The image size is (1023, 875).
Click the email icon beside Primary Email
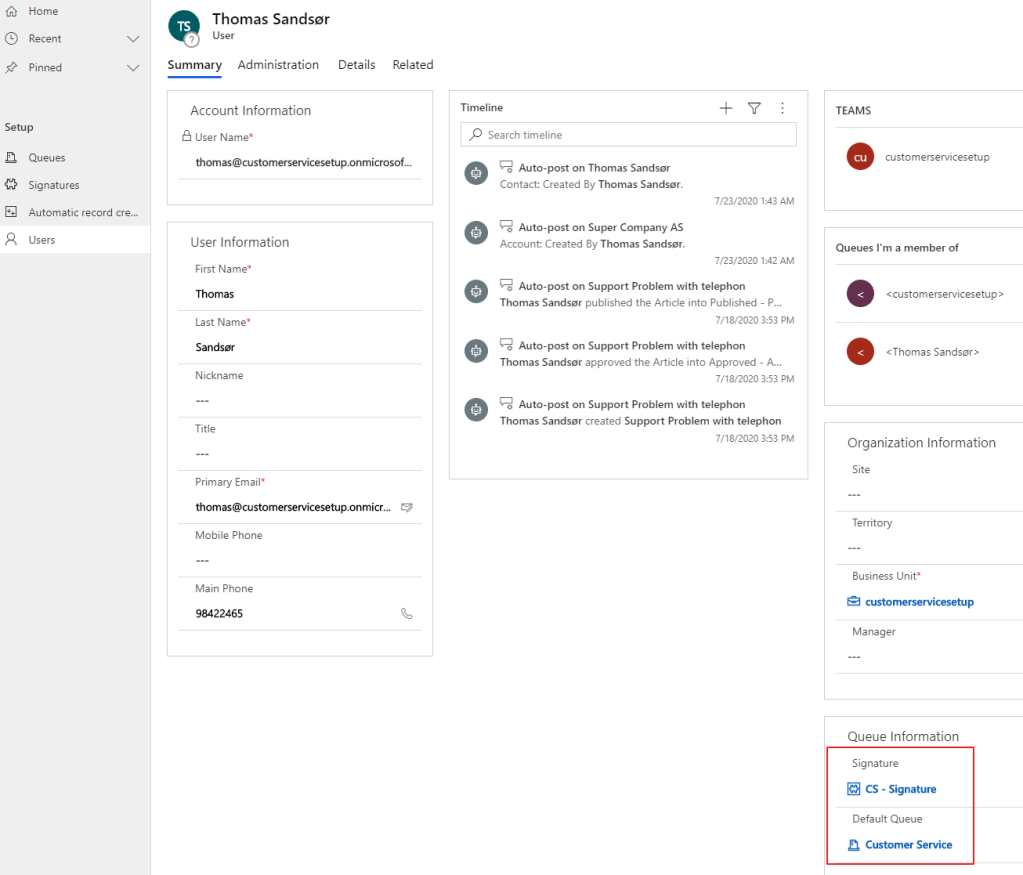(x=407, y=507)
